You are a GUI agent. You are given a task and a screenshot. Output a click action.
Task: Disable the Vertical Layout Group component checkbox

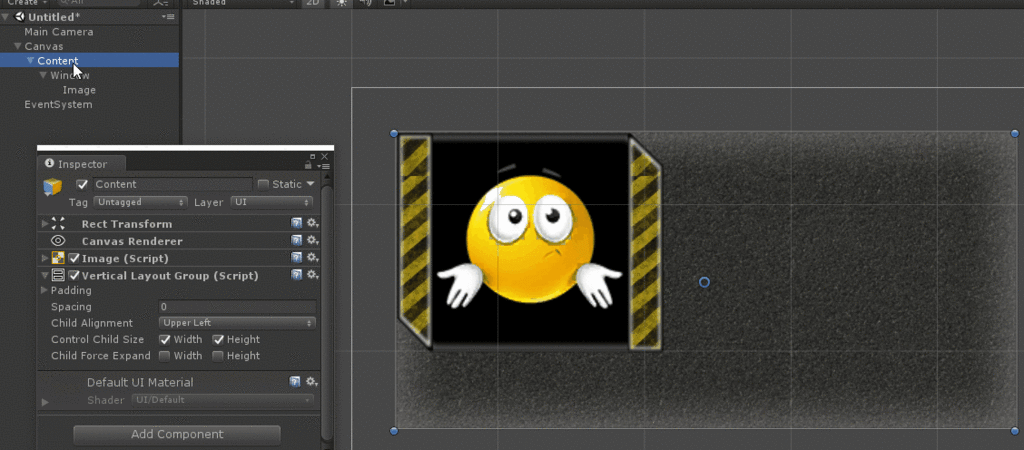click(74, 276)
